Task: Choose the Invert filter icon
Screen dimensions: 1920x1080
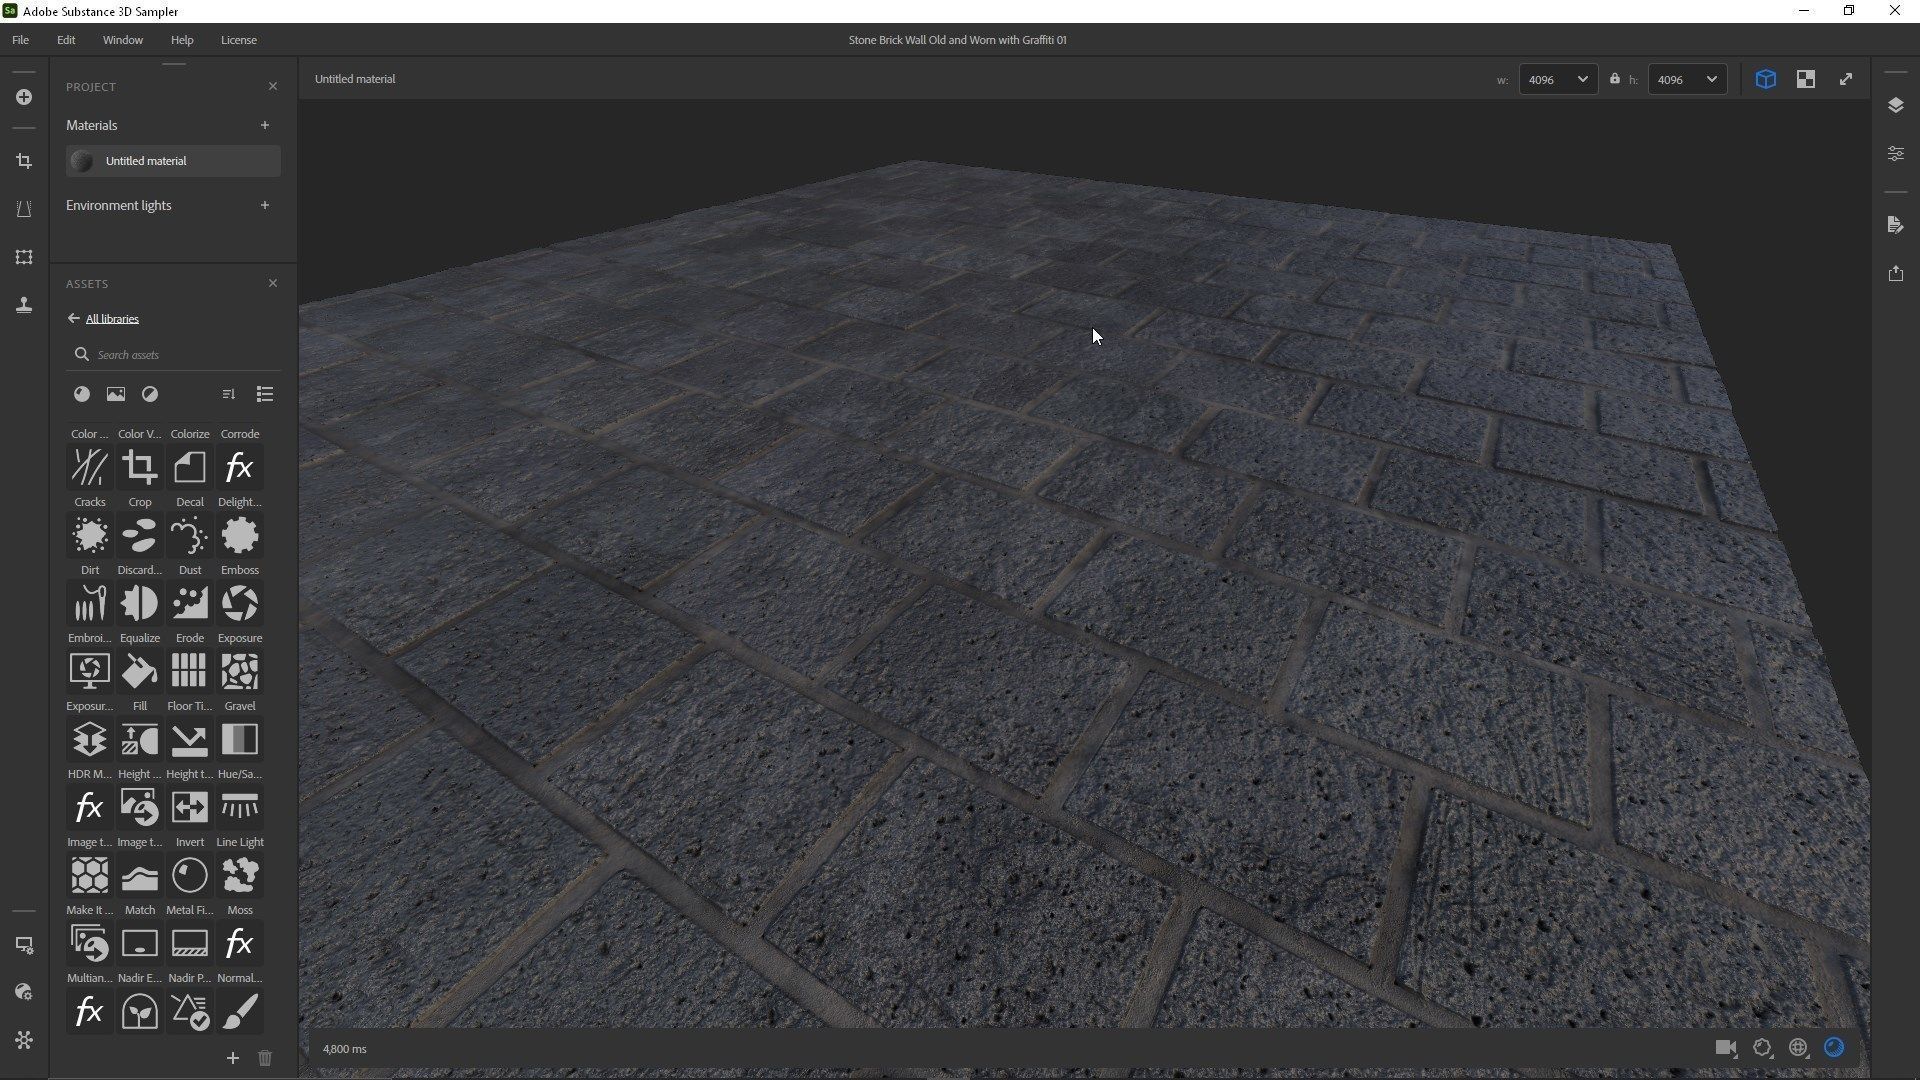Action: click(x=189, y=808)
